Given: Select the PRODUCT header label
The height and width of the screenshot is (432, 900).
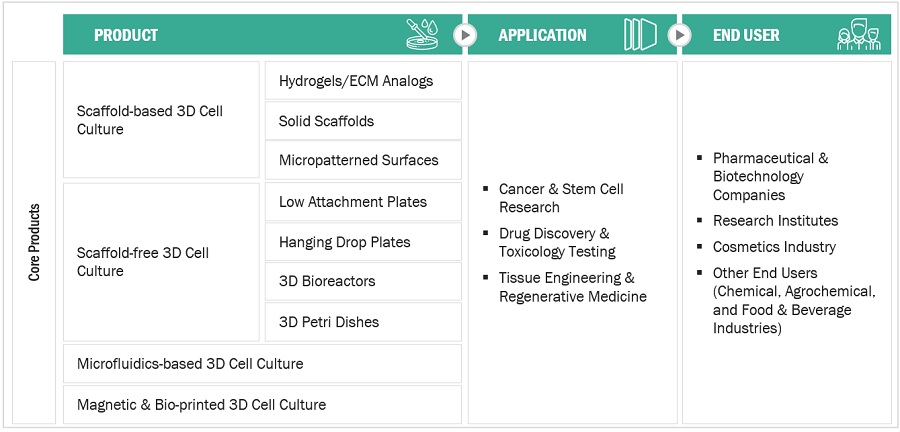Looking at the screenshot, I should point(126,35).
